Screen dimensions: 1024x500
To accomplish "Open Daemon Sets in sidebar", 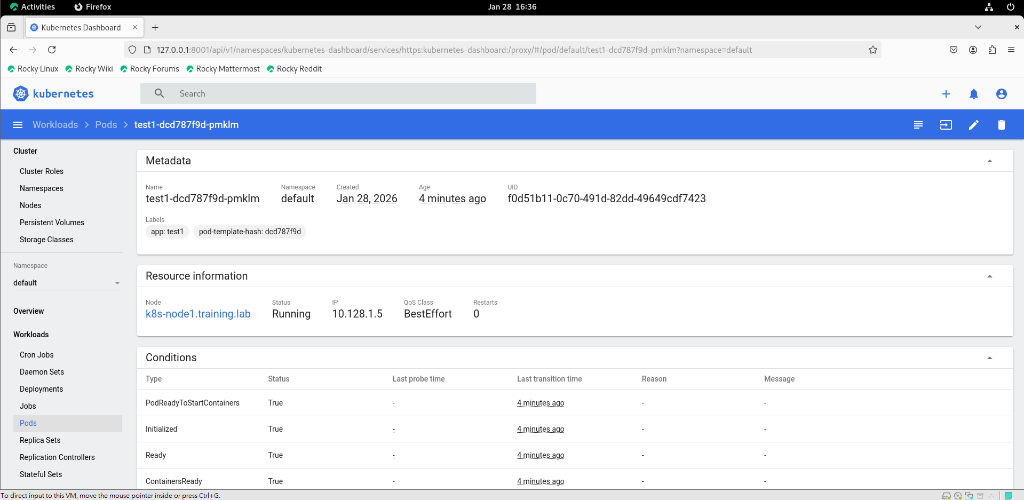I will (42, 372).
